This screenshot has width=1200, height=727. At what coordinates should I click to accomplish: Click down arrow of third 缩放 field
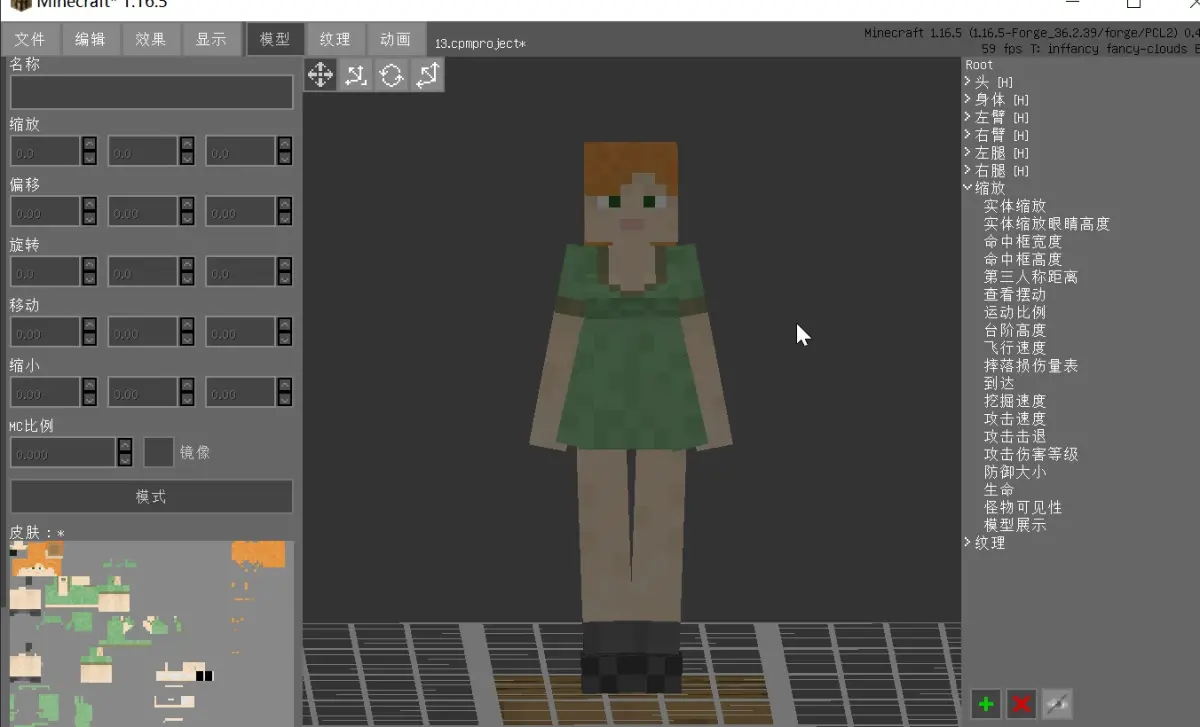point(286,158)
